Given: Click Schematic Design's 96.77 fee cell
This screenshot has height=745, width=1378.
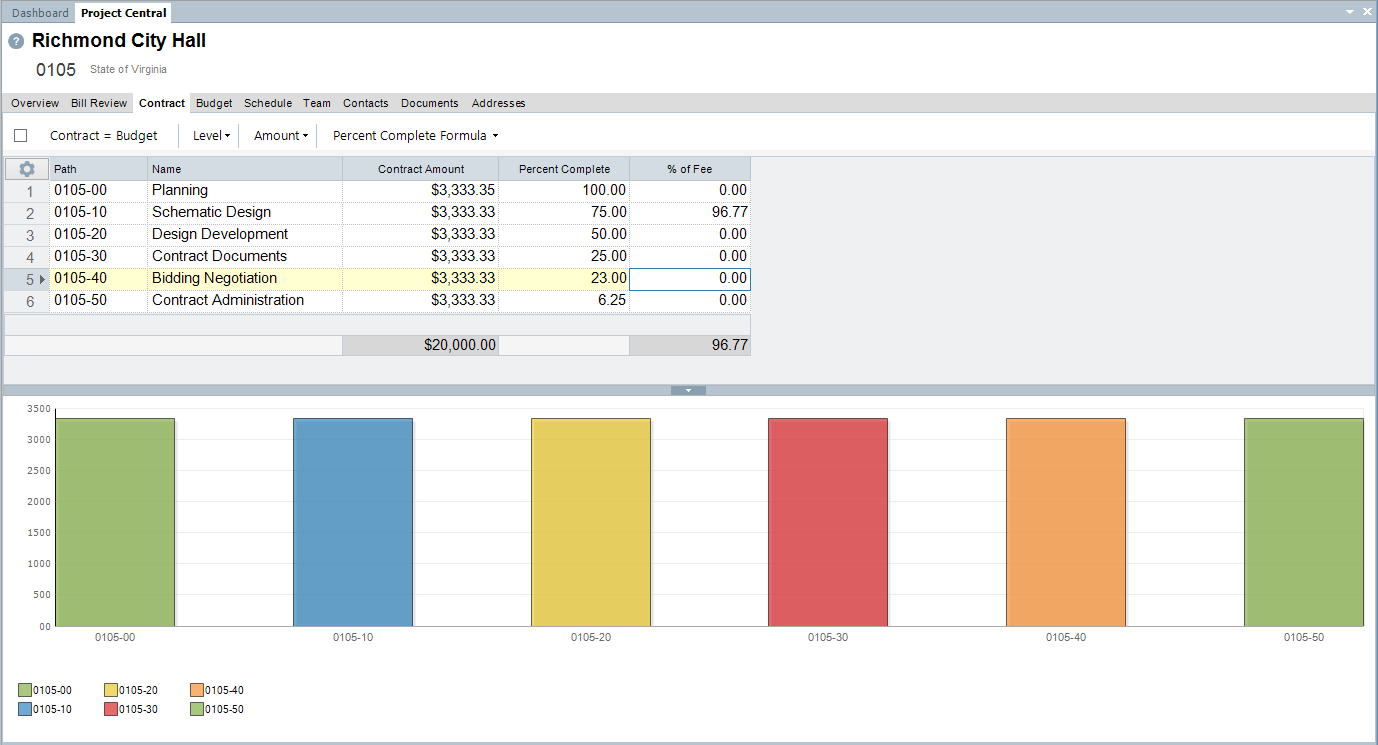Looking at the screenshot, I should [x=690, y=213].
